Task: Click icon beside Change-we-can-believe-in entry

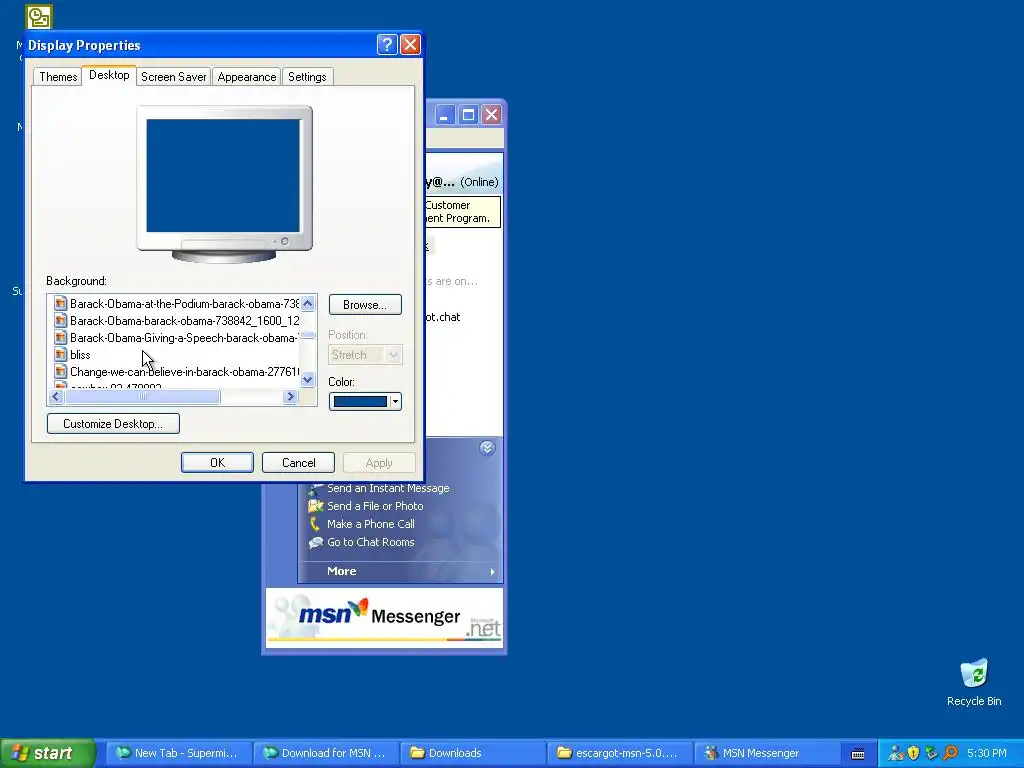Action: pos(60,372)
